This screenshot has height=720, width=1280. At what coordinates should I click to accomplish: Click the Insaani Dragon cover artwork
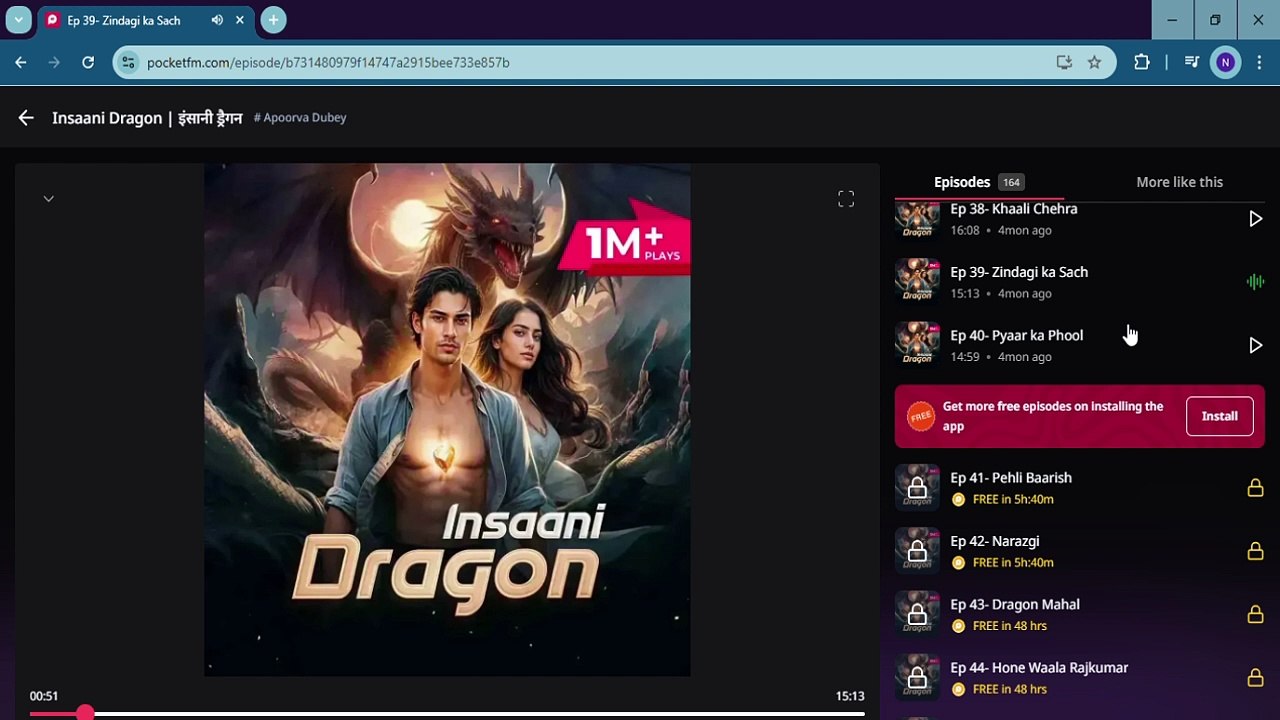[x=447, y=420]
